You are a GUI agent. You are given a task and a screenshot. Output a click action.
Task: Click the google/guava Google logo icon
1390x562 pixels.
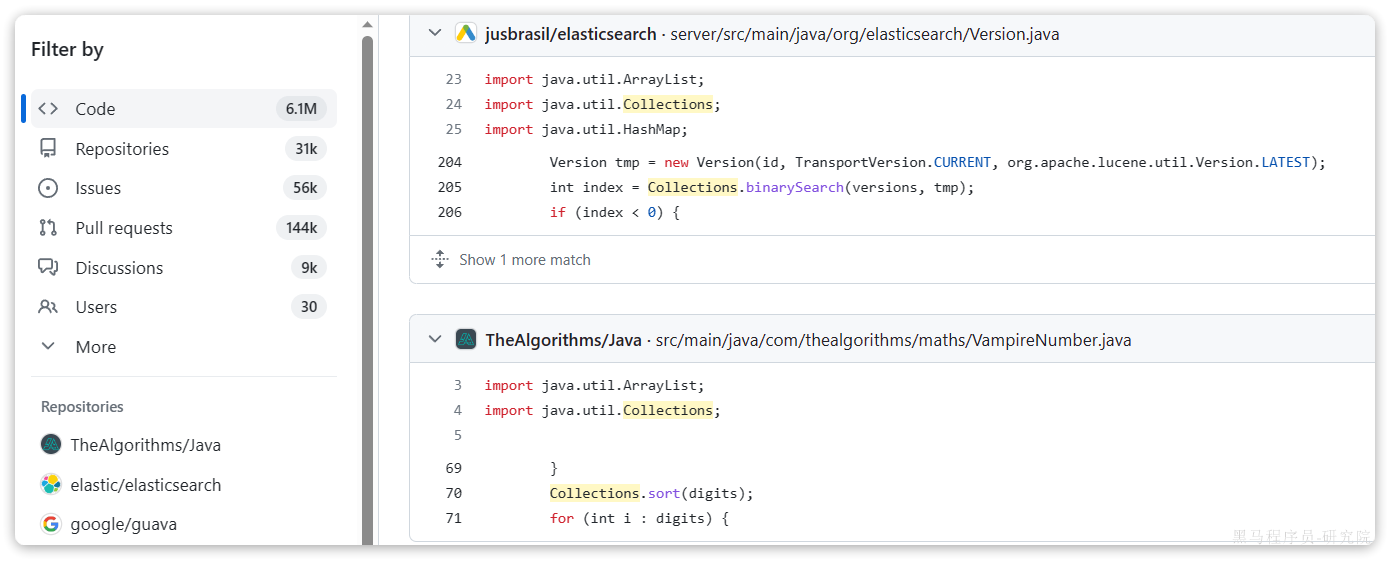(x=51, y=524)
